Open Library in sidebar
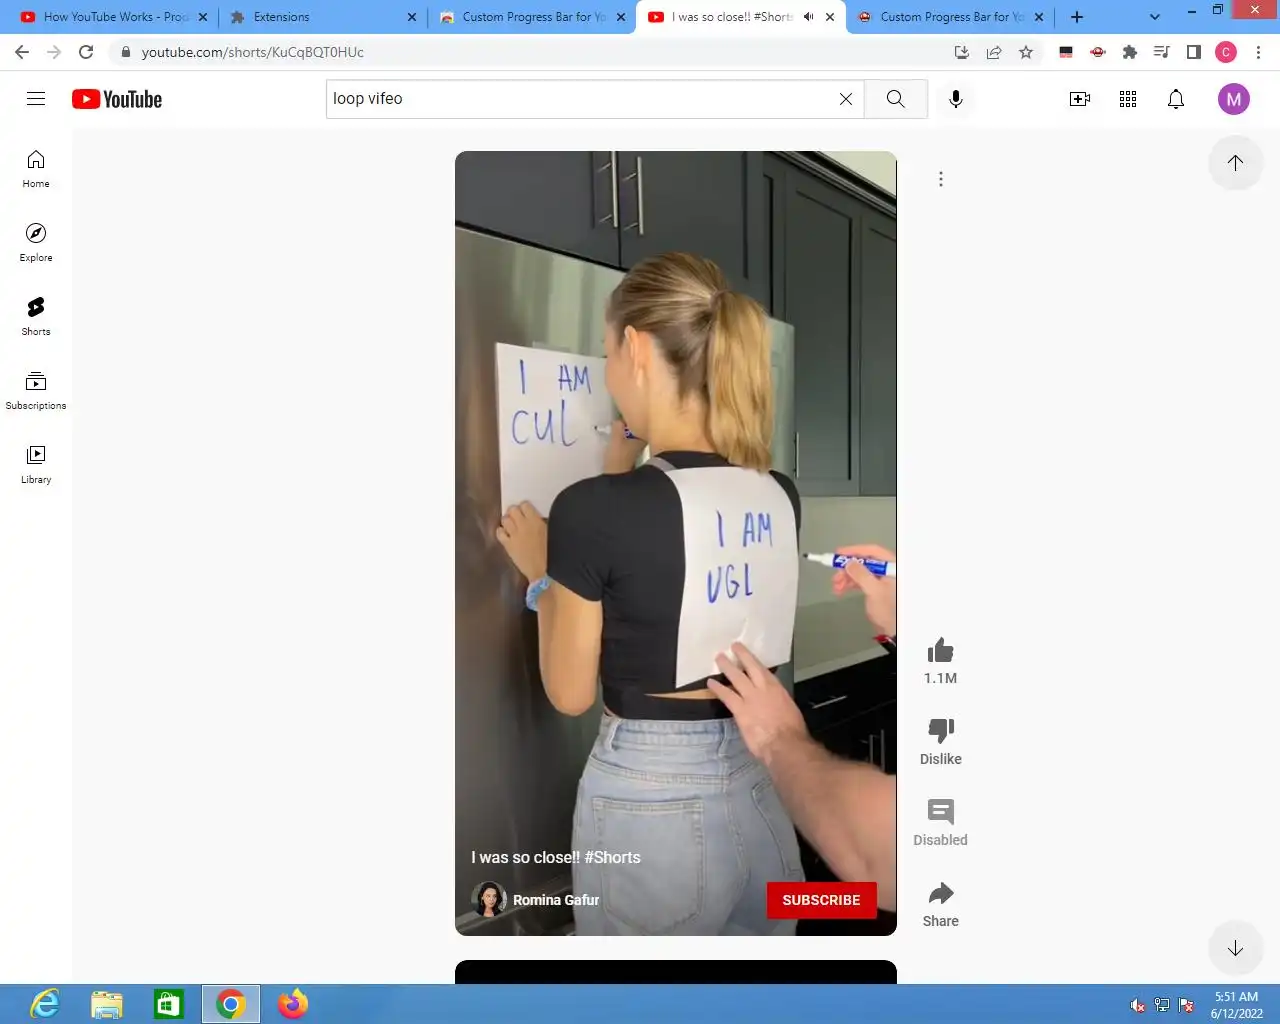The width and height of the screenshot is (1280, 1024). pos(36,465)
